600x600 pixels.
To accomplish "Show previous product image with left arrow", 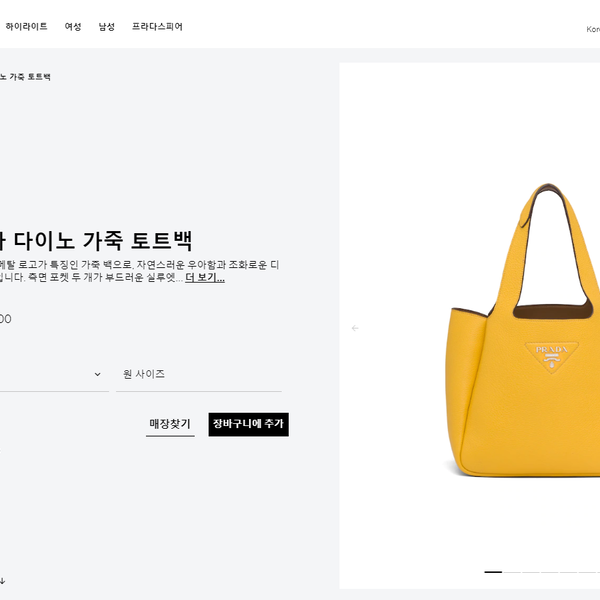I will [355, 328].
